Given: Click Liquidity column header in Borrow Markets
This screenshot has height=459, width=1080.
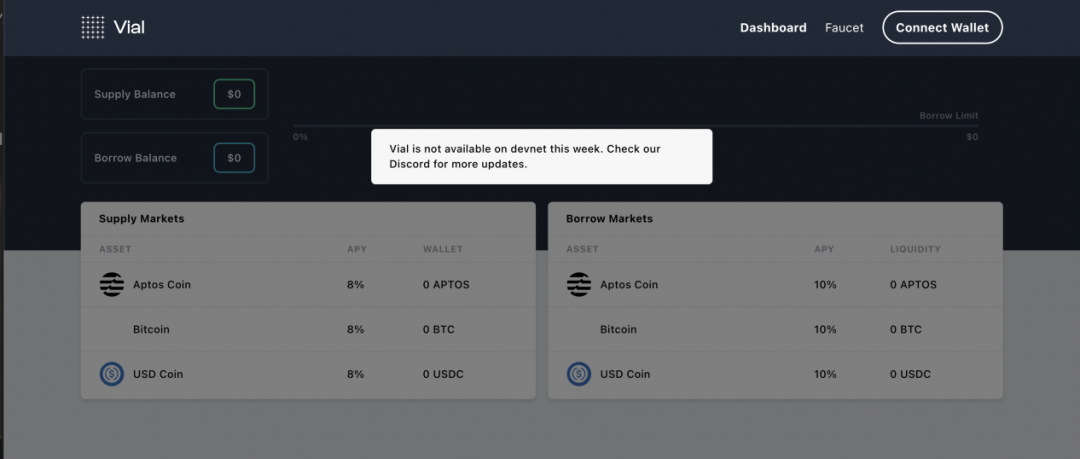Looking at the screenshot, I should 915,249.
